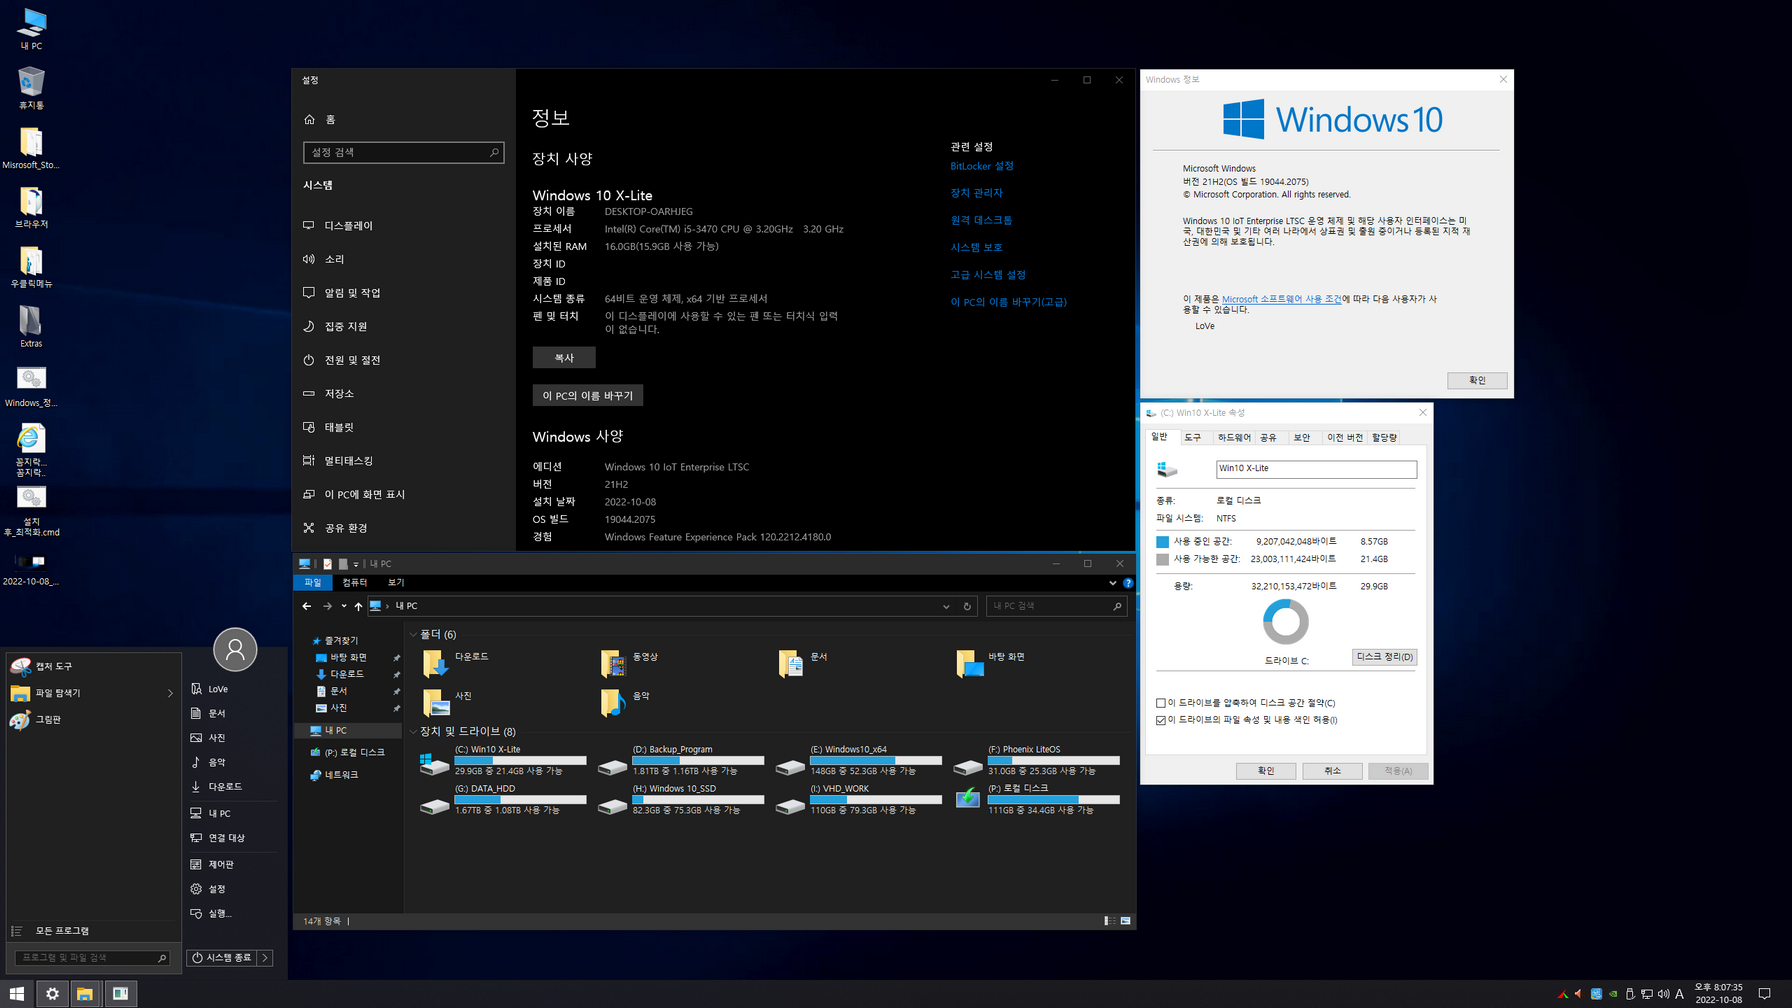Expand 파일 탐색기 submenu arrow in start menu
This screenshot has width=1792, height=1008.
pos(170,693)
